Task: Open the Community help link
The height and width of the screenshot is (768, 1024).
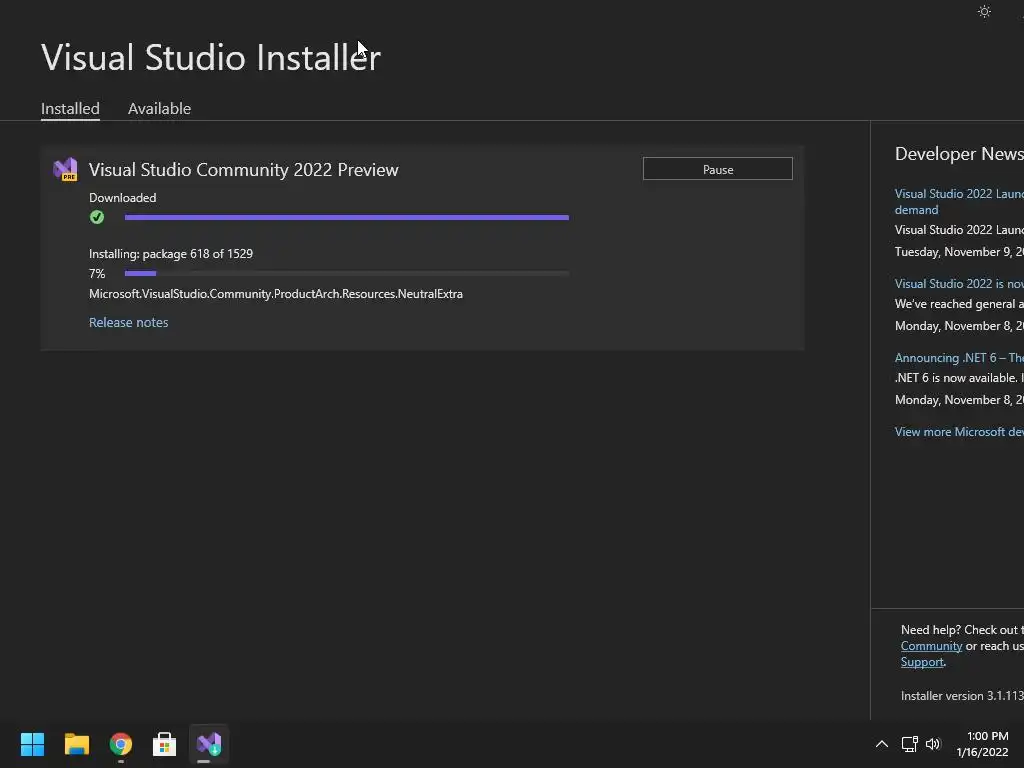Action: (931, 646)
